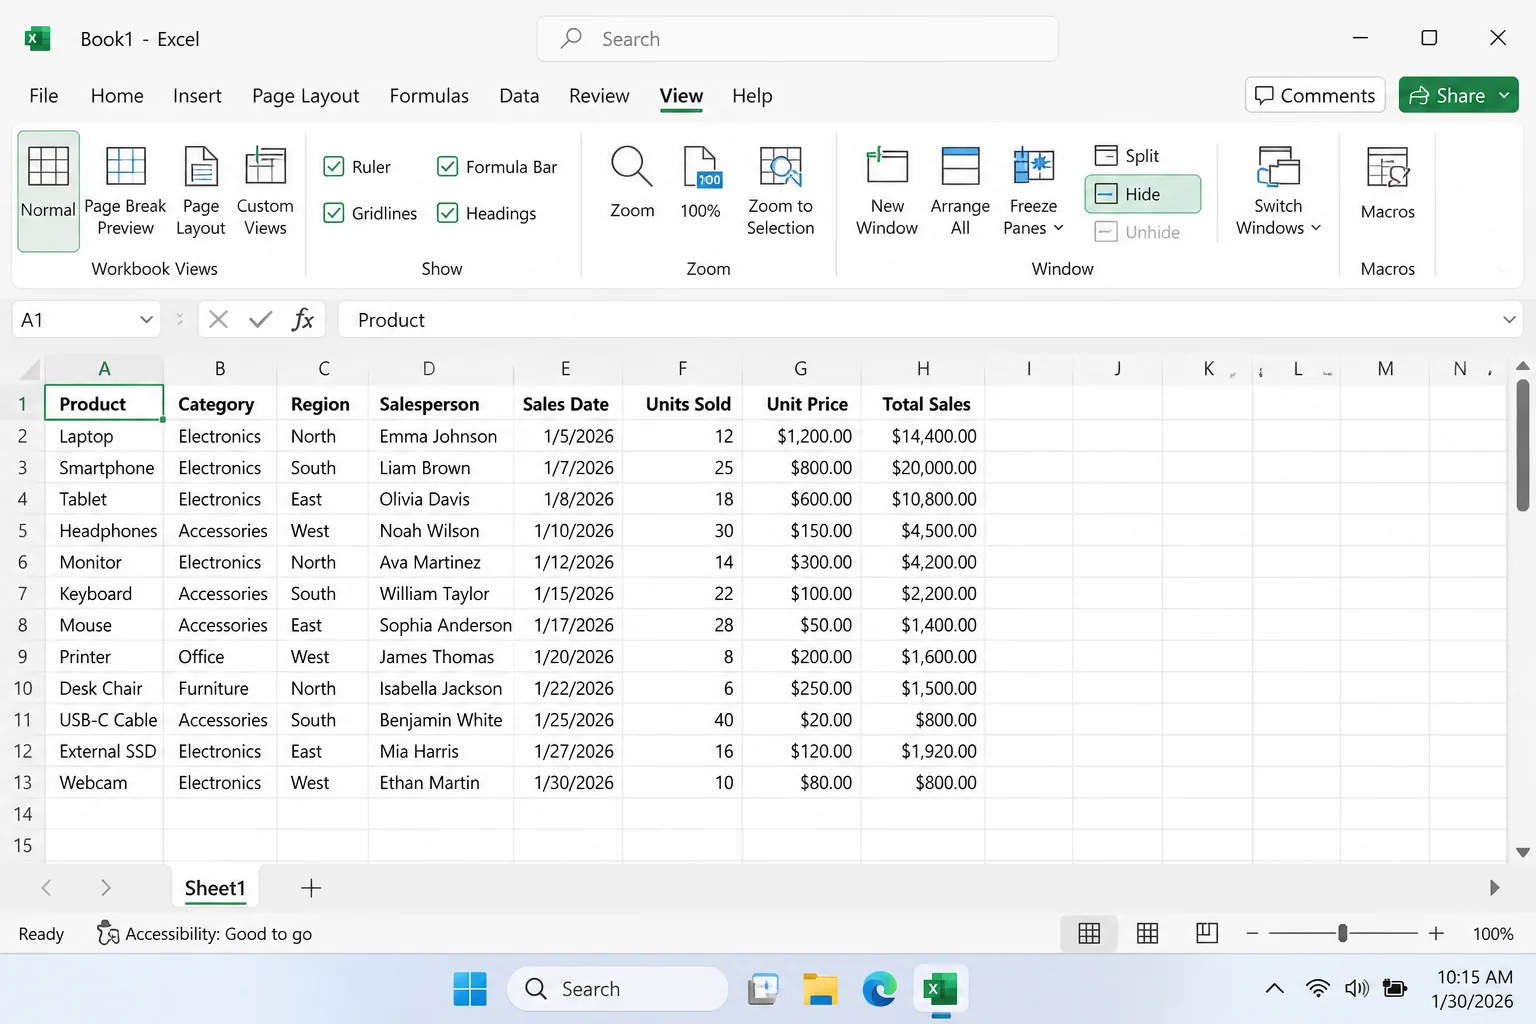
Task: Select cell containing Emma Johnson
Action: tap(440, 436)
